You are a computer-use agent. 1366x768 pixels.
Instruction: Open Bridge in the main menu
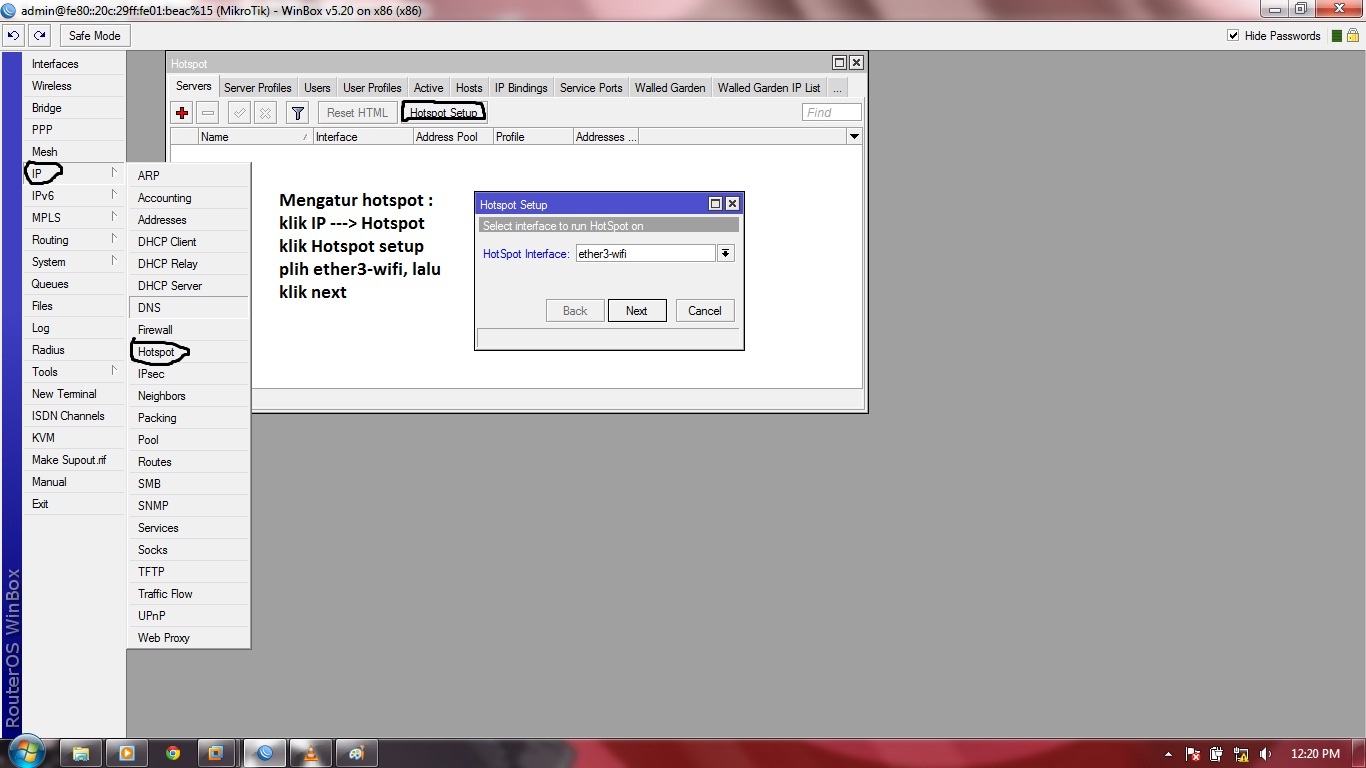(x=74, y=108)
